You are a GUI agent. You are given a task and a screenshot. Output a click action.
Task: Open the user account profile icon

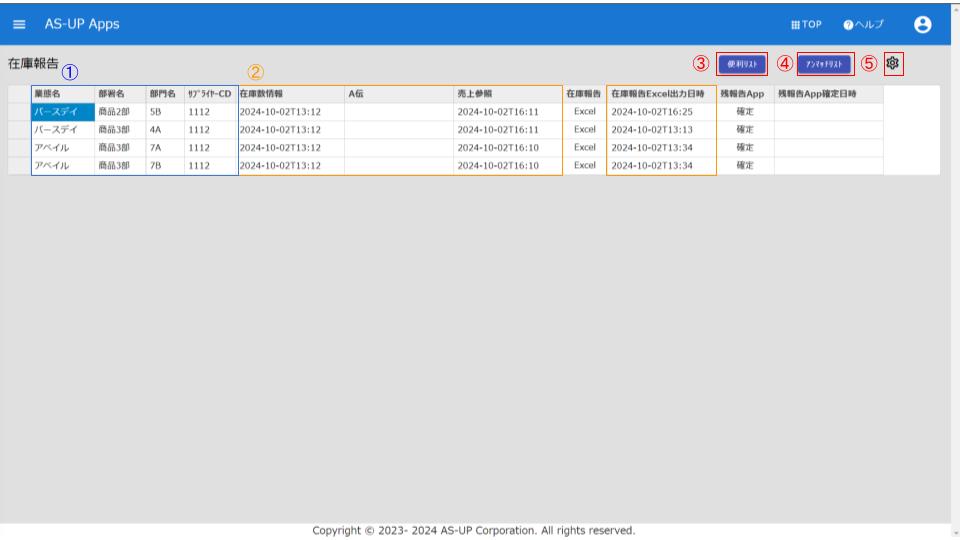pos(922,24)
